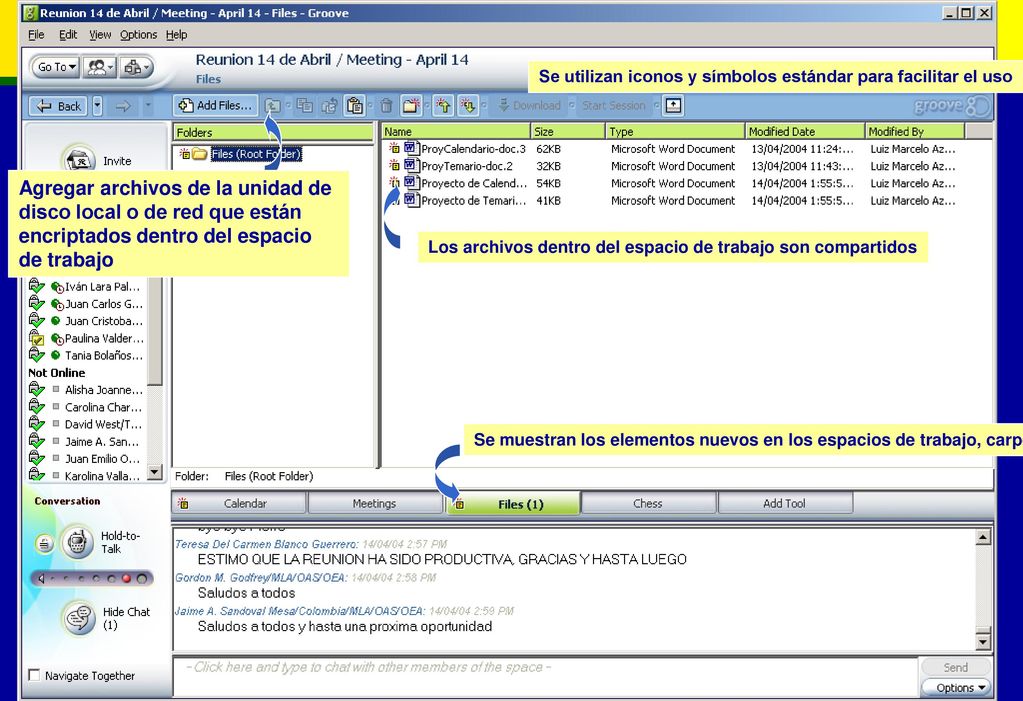The height and width of the screenshot is (701, 1023).
Task: Click the Hide Chat speech bubbles icon
Action: [x=80, y=617]
